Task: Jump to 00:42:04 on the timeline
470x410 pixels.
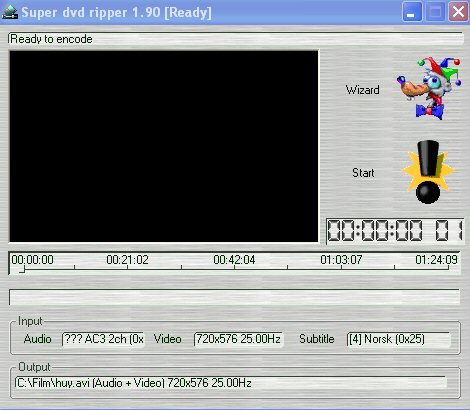Action: click(234, 260)
